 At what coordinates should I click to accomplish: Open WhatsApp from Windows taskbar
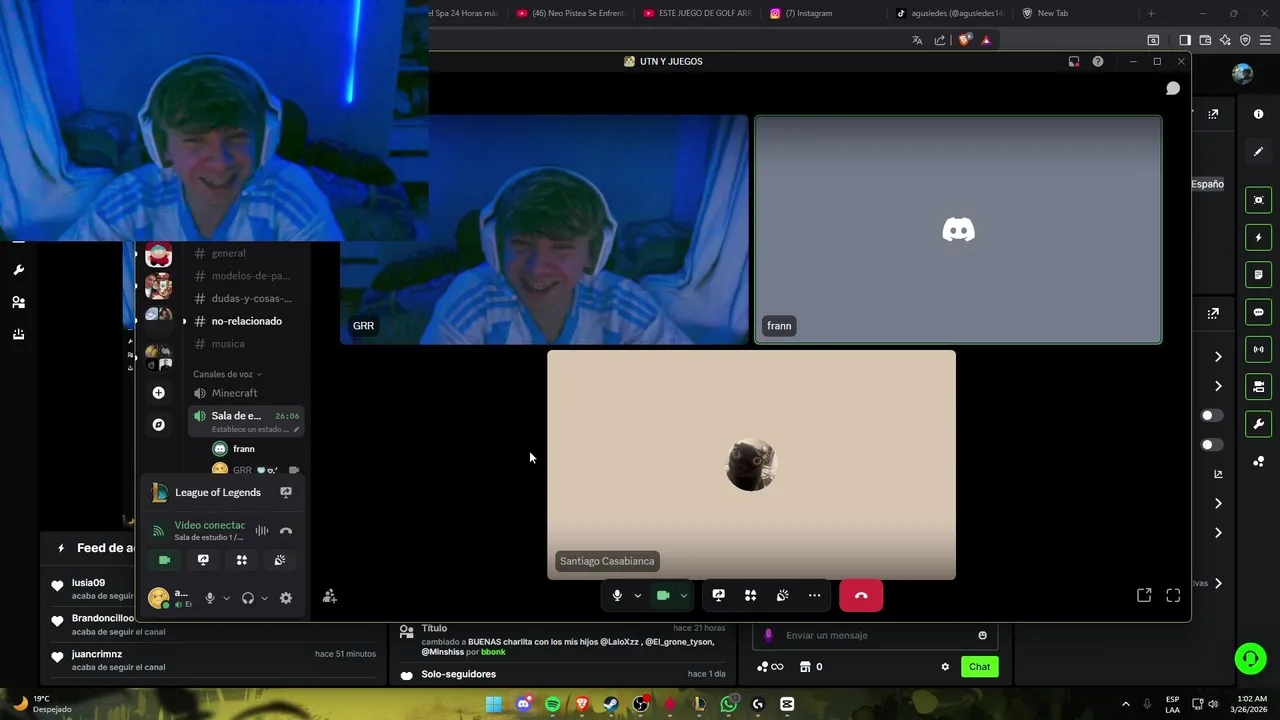(729, 704)
